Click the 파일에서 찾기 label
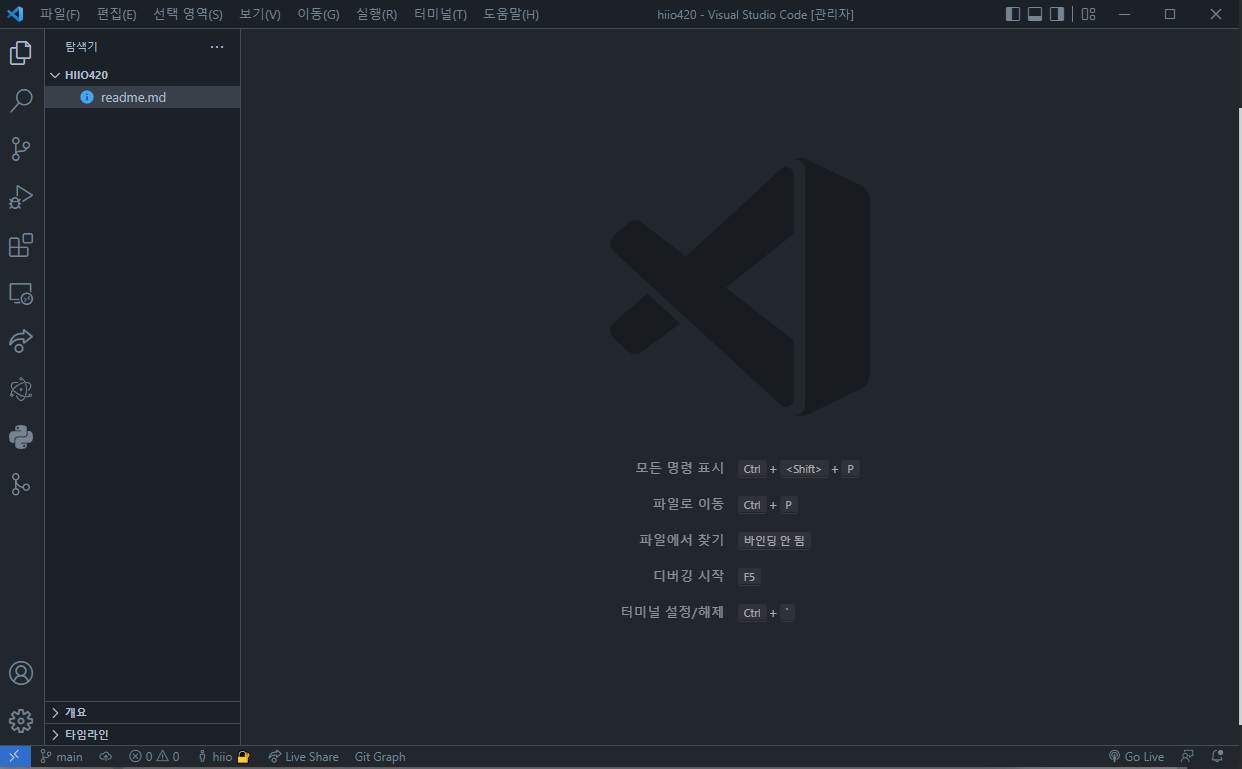Image resolution: width=1242 pixels, height=769 pixels. click(681, 540)
